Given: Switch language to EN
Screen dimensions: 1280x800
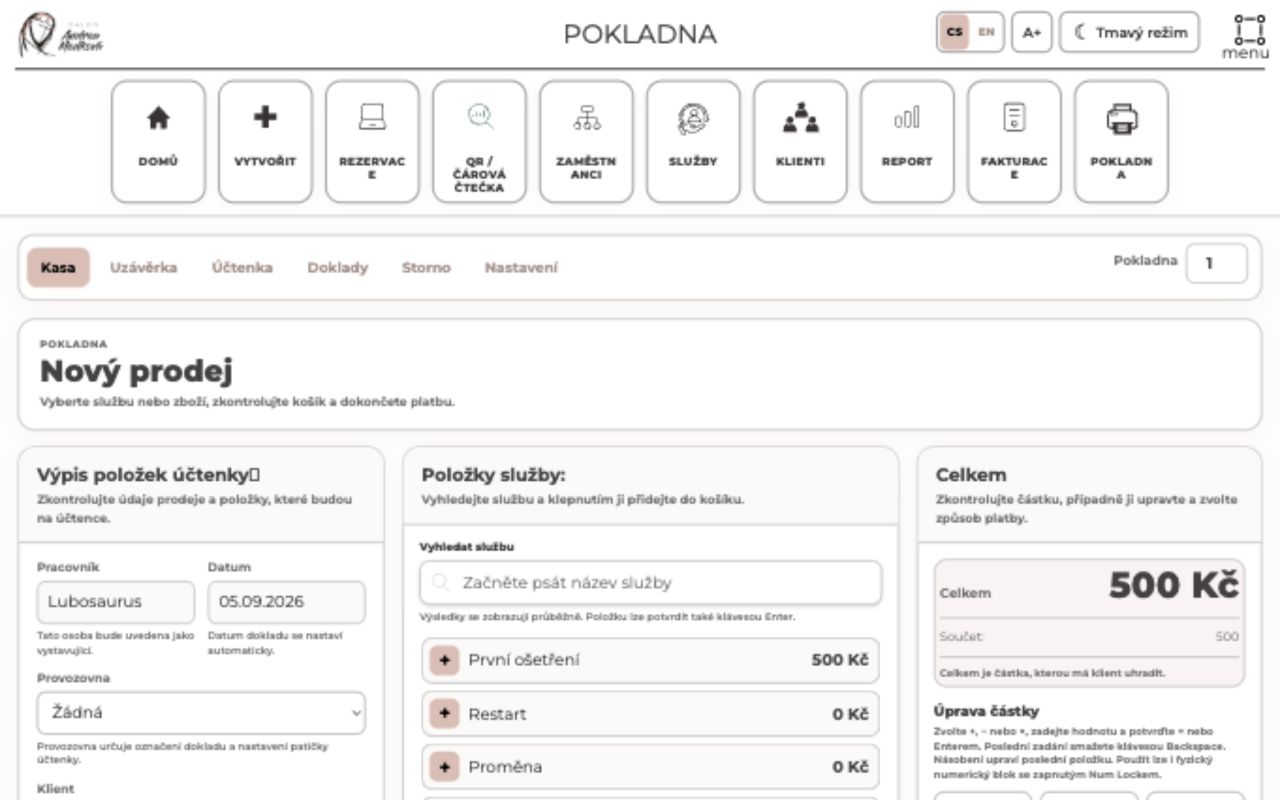Looking at the screenshot, I should point(986,32).
